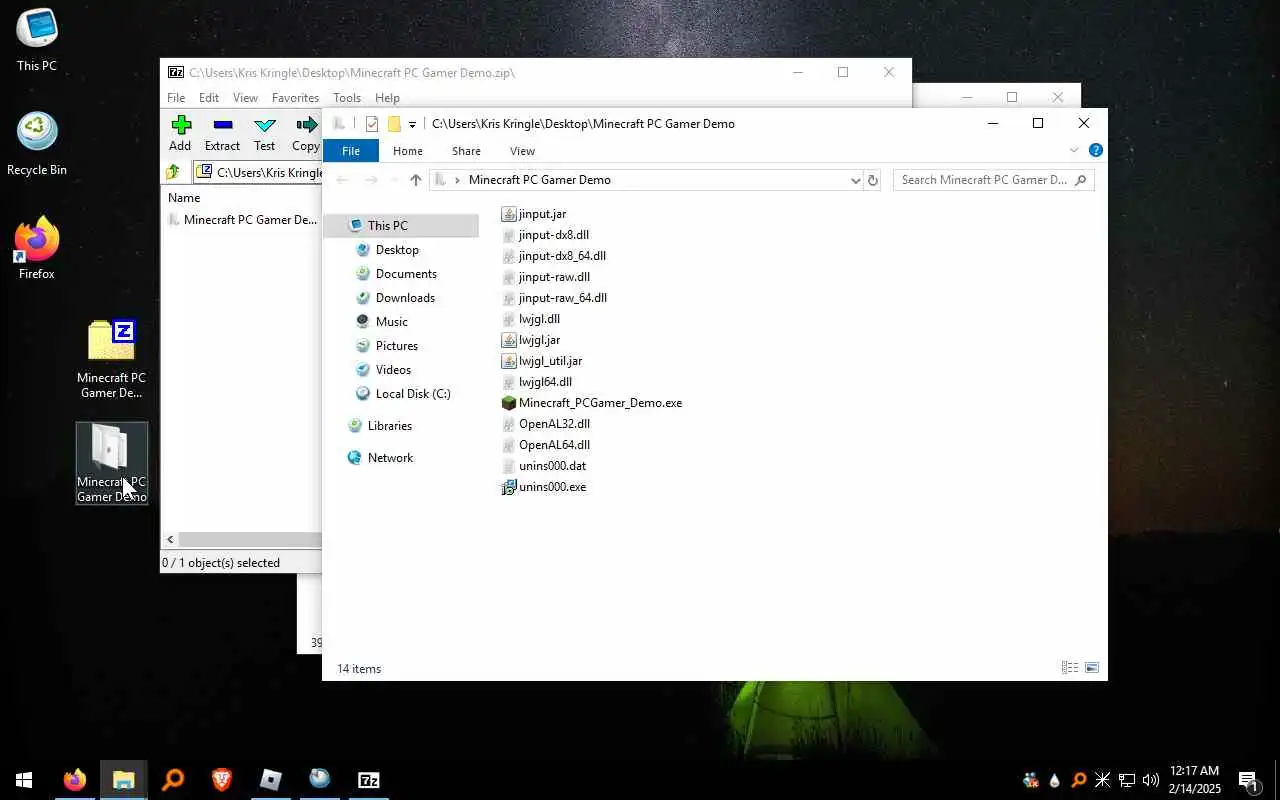Click the breadcrumb chevron before Minecraft PC Gamer Demo
The image size is (1280, 800).
click(x=457, y=180)
